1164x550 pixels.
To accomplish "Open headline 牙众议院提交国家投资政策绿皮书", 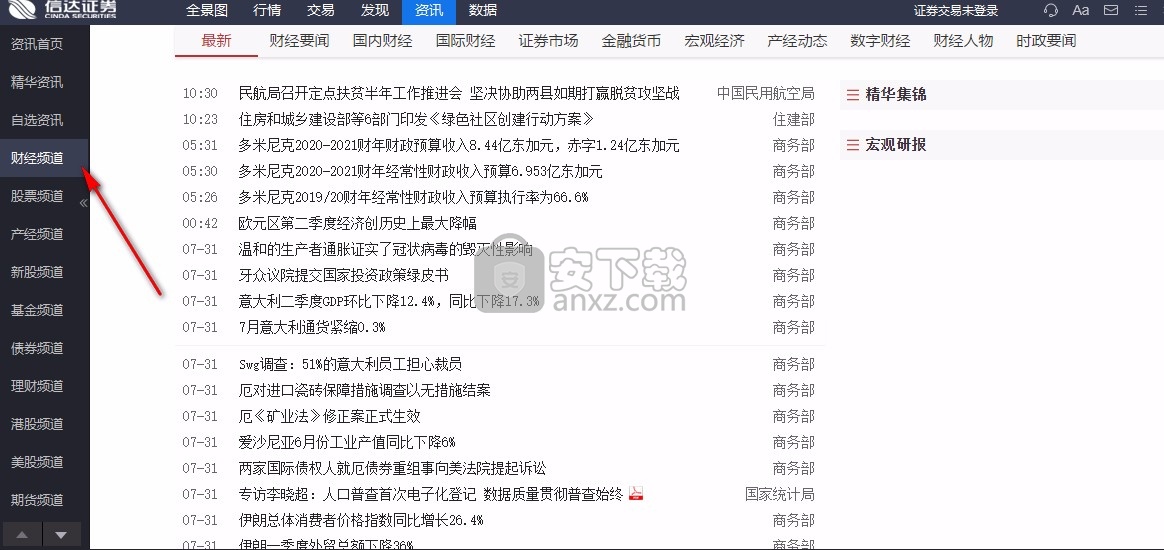I will pos(343,275).
